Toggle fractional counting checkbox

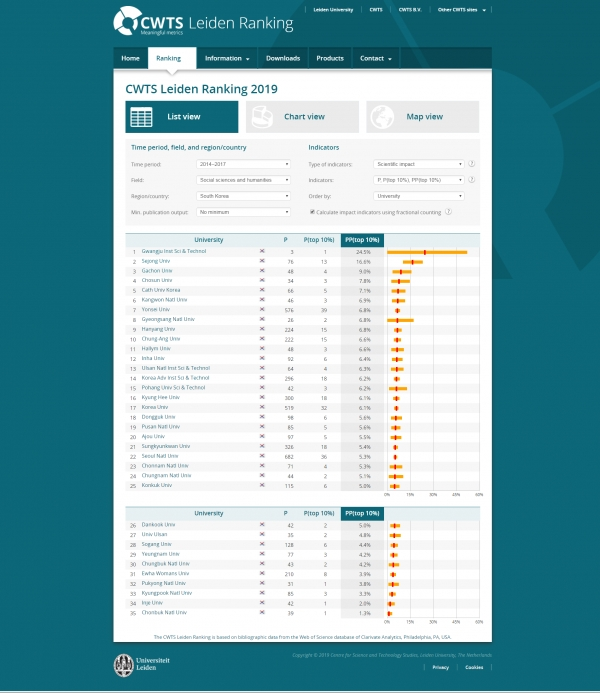(312, 212)
